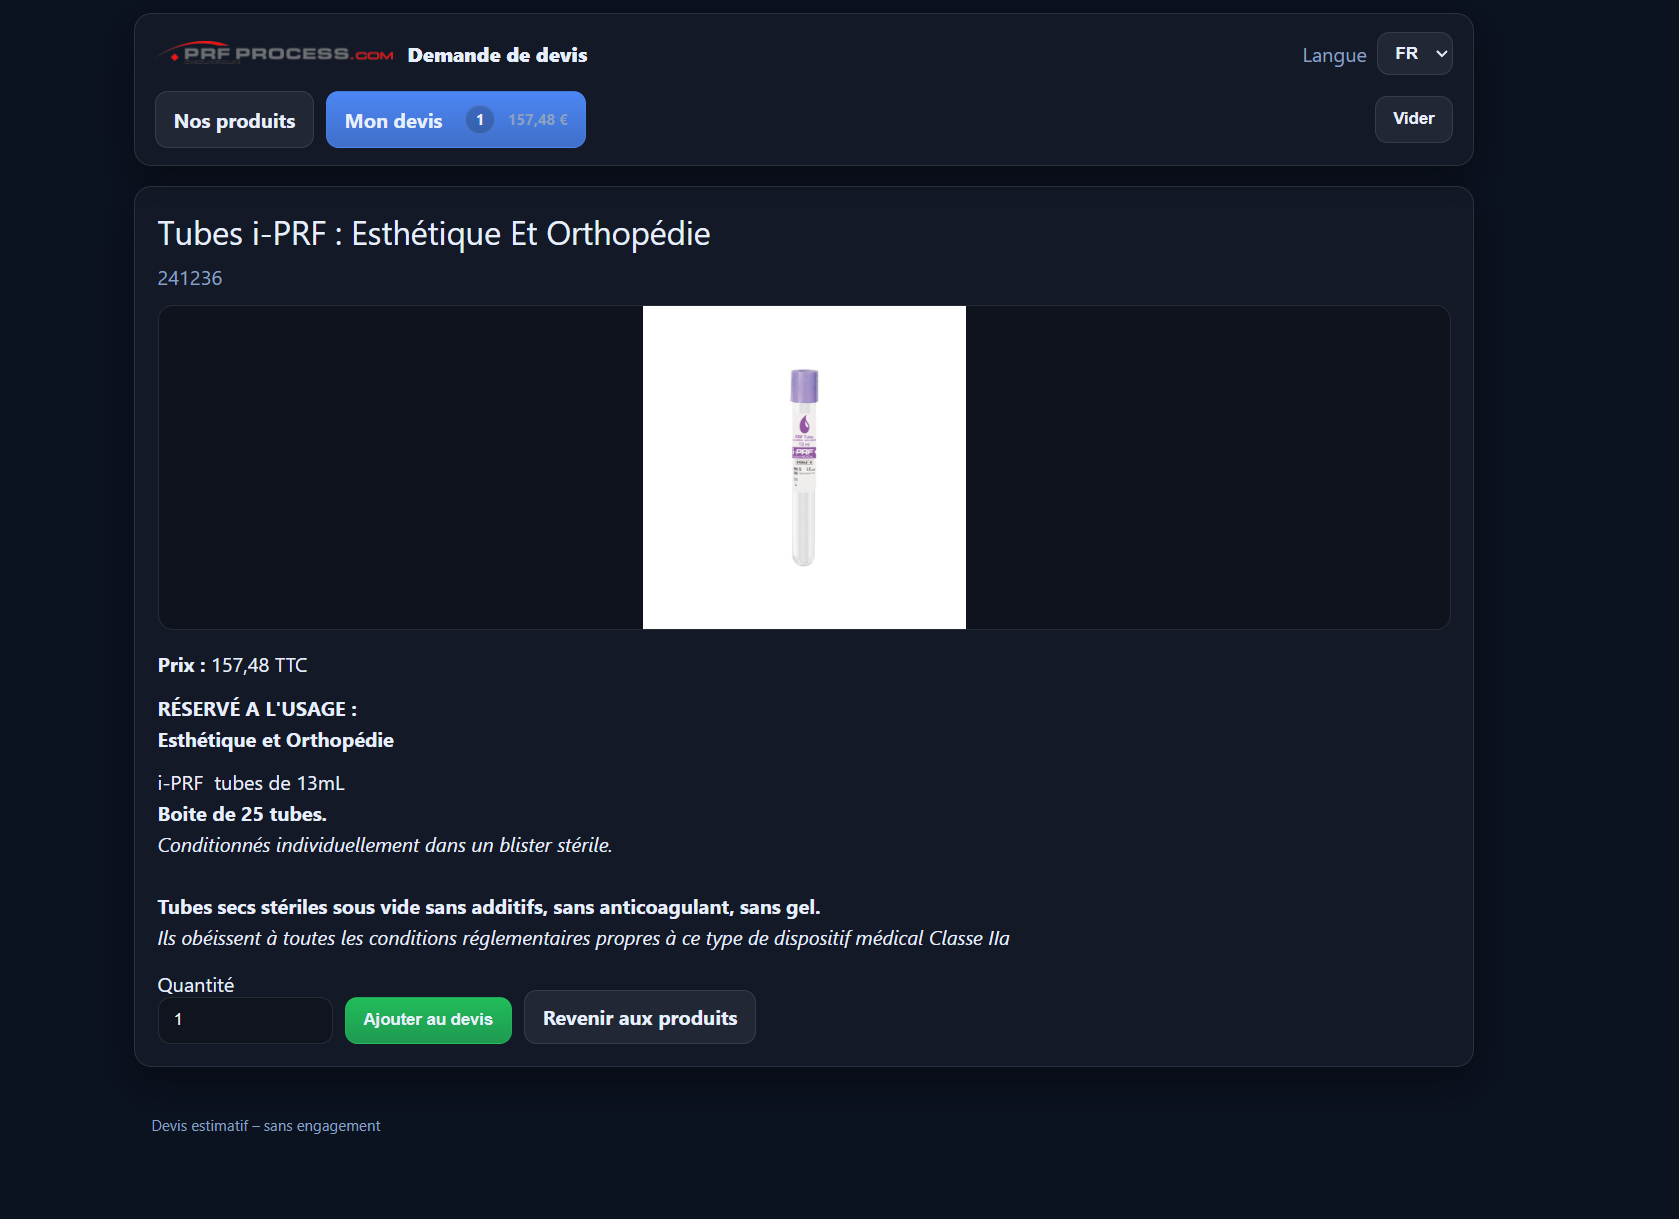Empty the quote with Vider button
This screenshot has width=1679, height=1219.
point(1413,119)
